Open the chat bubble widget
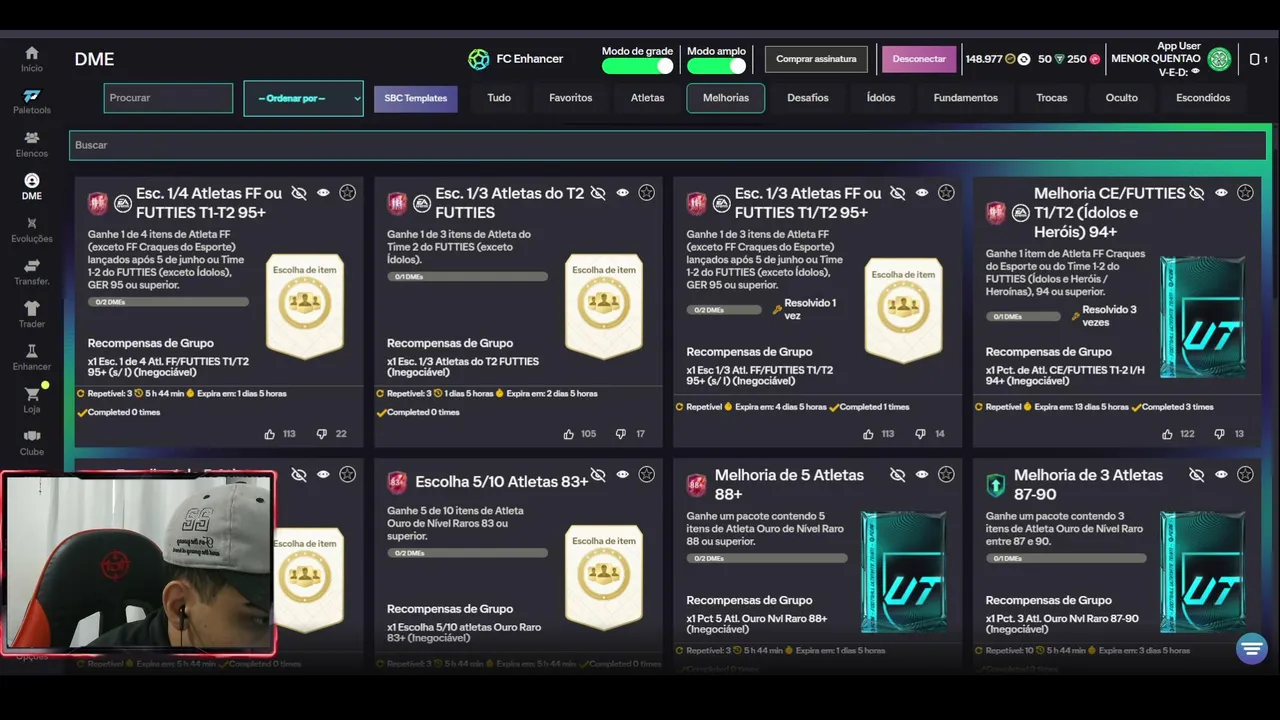The width and height of the screenshot is (1280, 720). (x=1251, y=648)
